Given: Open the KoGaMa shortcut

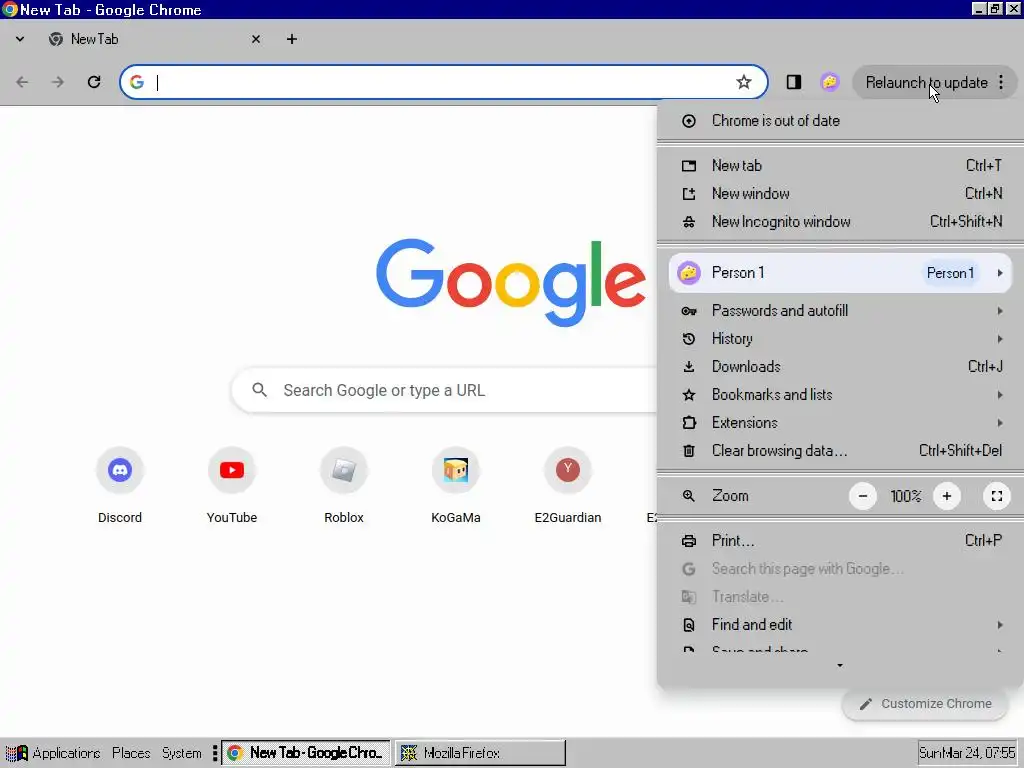Looking at the screenshot, I should coord(456,485).
